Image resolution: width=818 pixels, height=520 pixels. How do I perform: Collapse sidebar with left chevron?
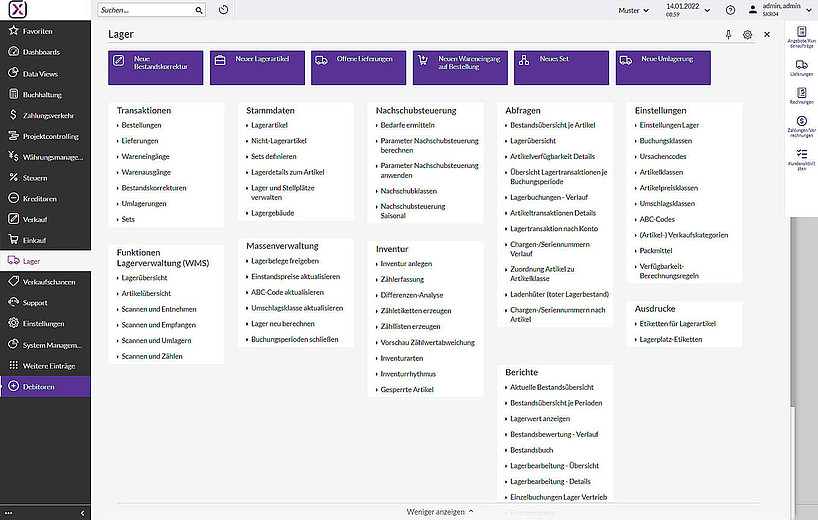pos(82,513)
